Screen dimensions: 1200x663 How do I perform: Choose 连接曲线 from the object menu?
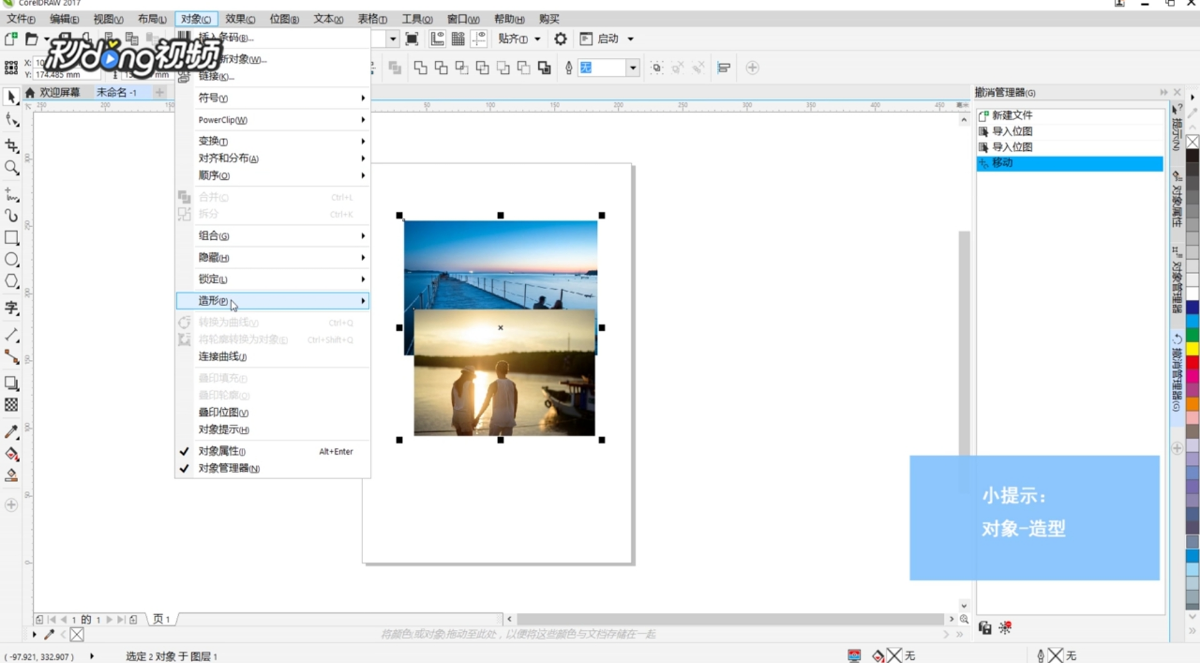click(272, 357)
